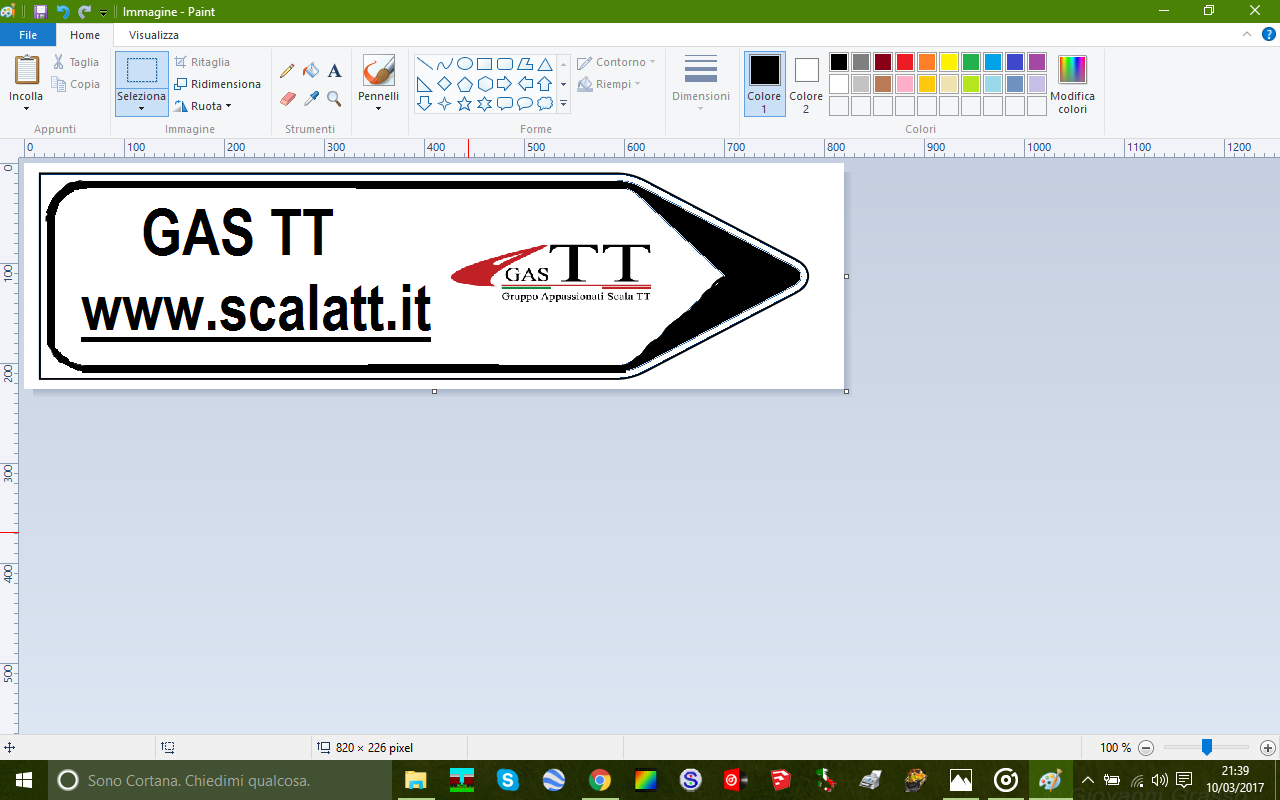Choose the Up arrow shape

(x=544, y=84)
